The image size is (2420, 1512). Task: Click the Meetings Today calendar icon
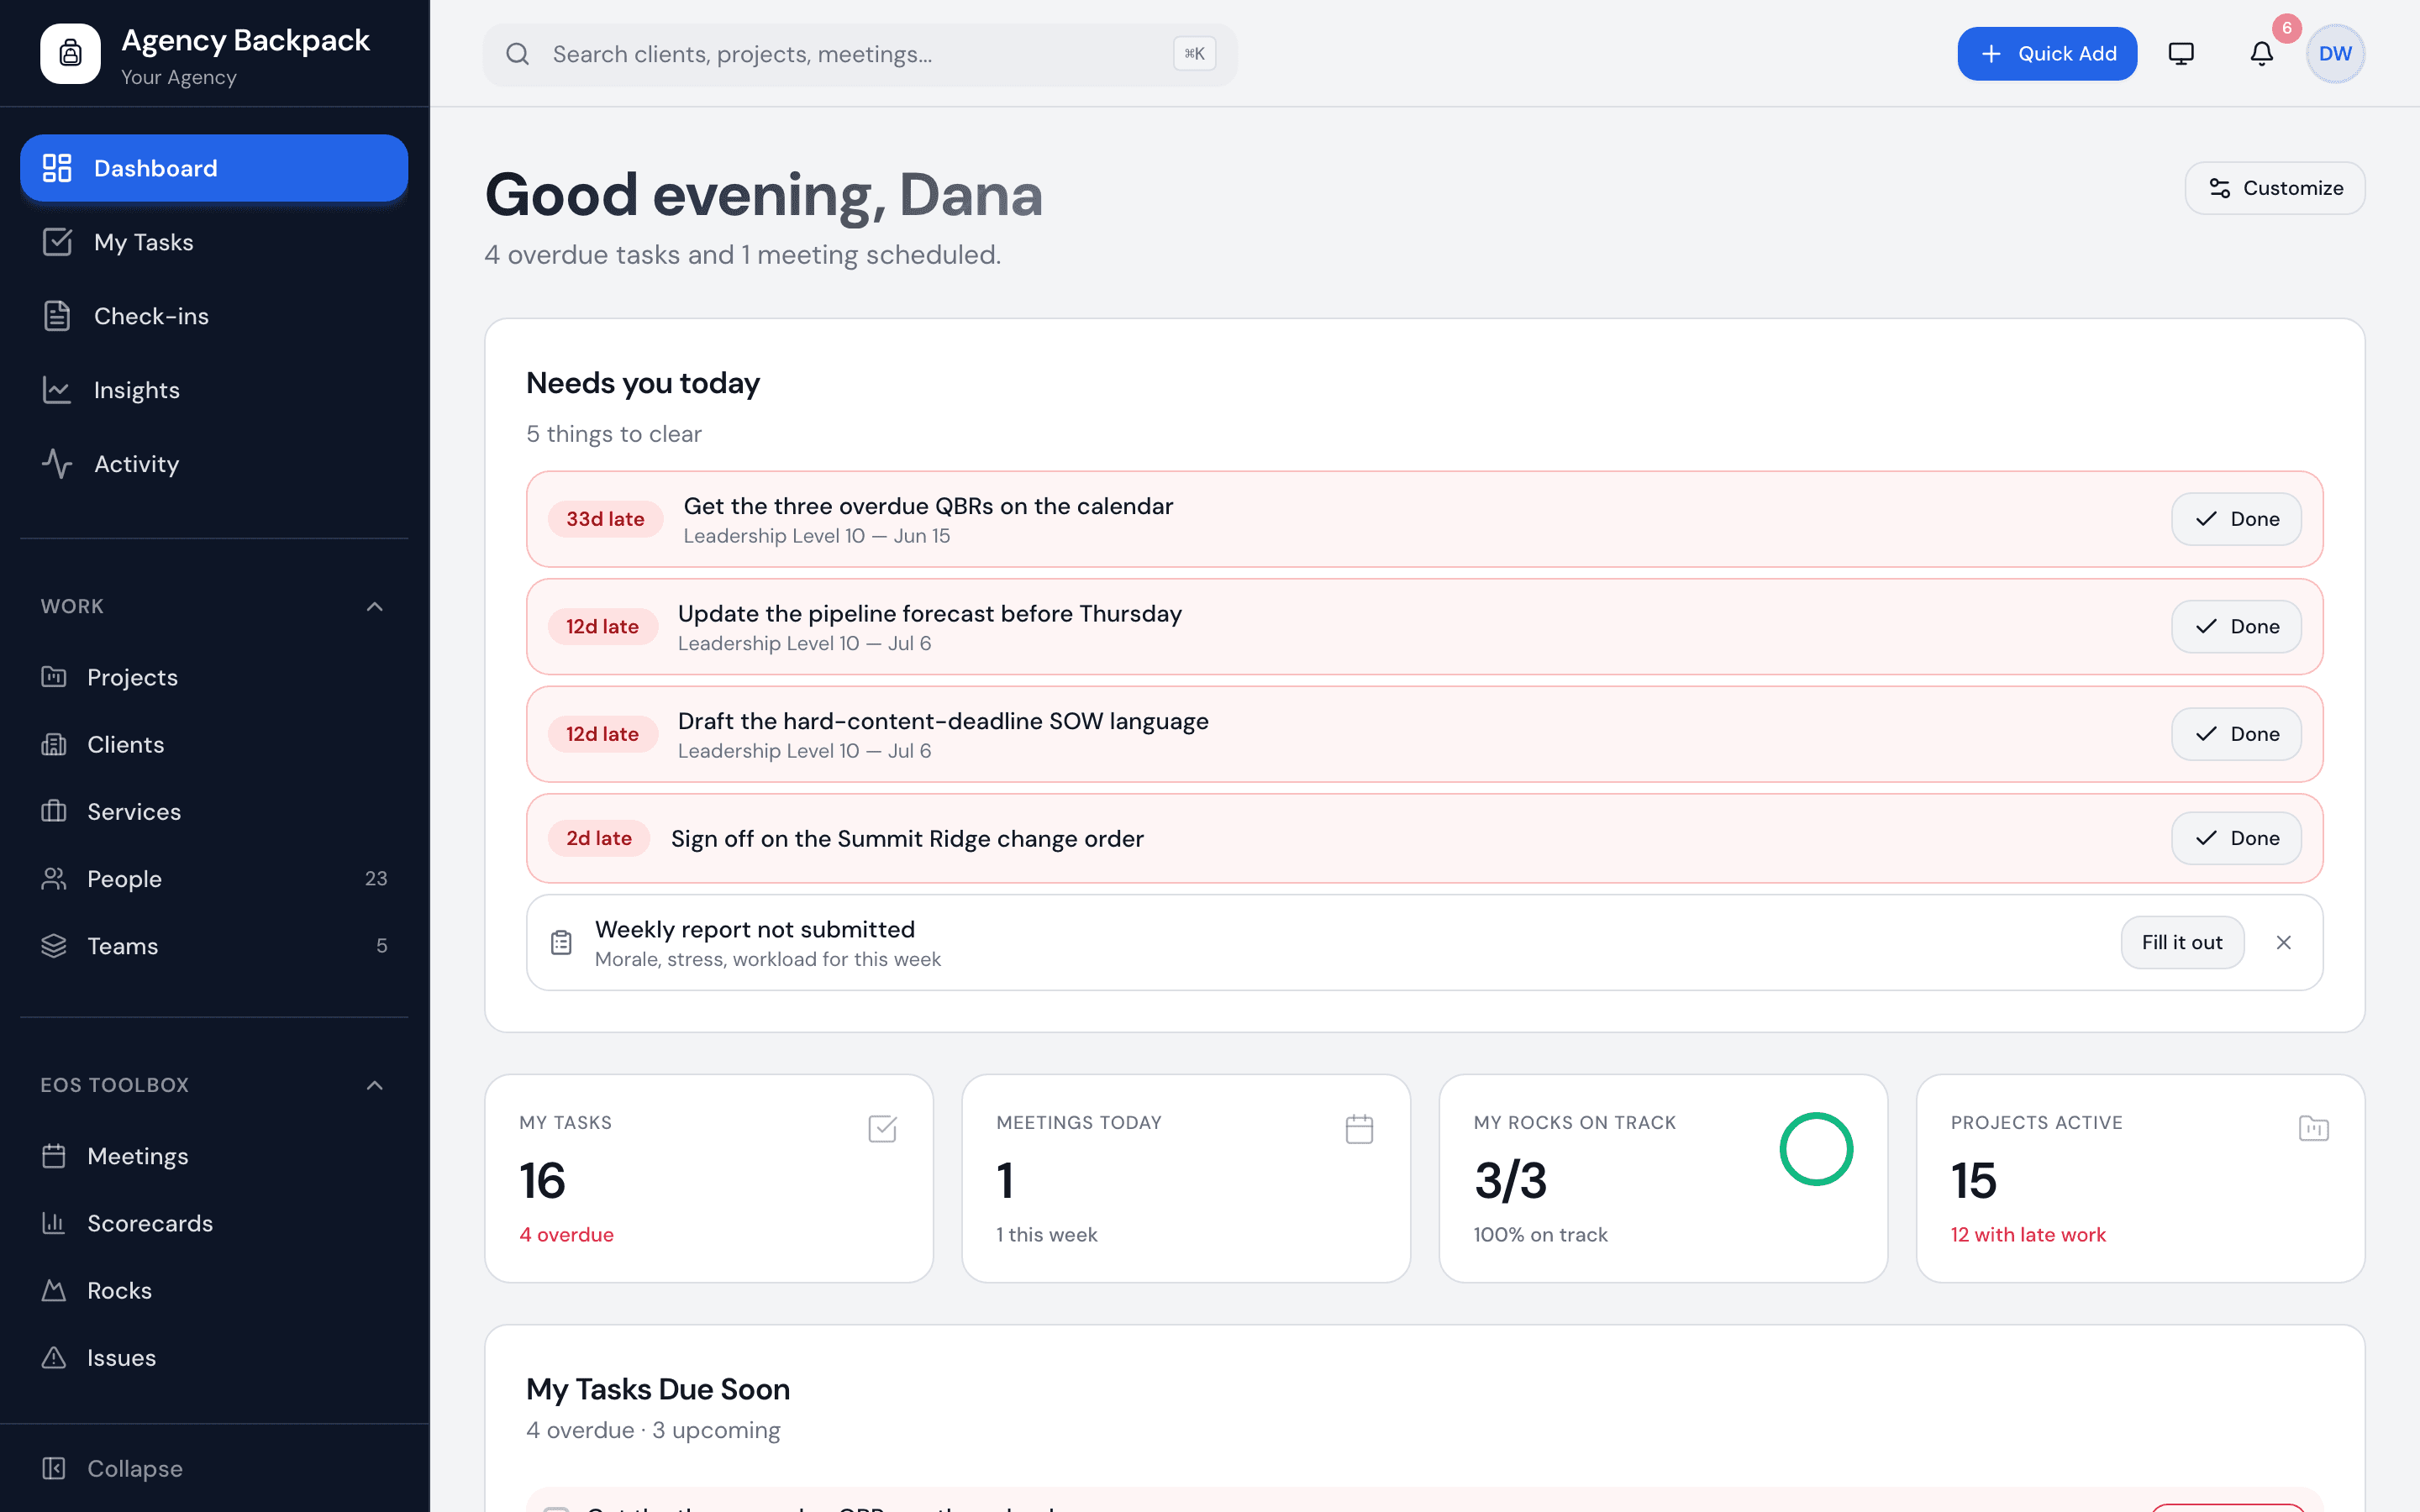click(x=1359, y=1129)
